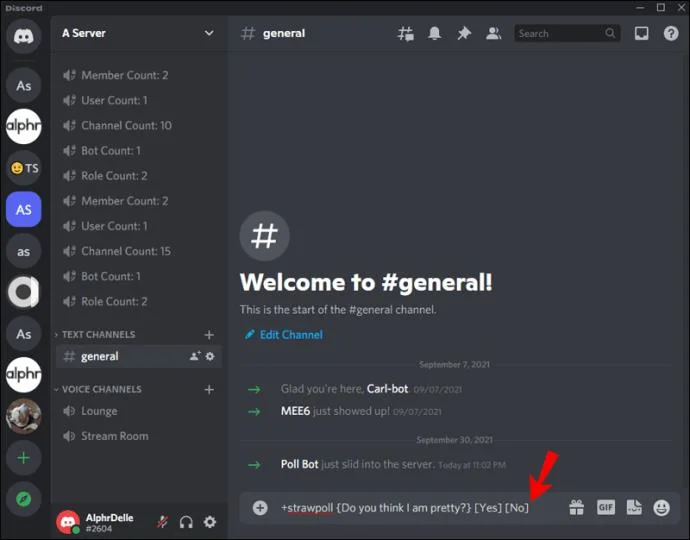Select the photo avatar server icon
This screenshot has width=690, height=540.
tap(24, 416)
